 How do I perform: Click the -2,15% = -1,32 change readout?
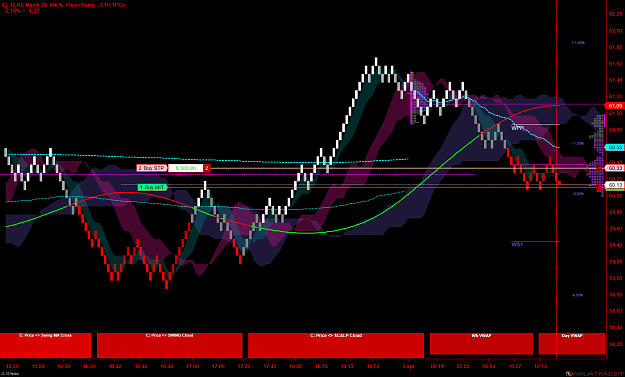pyautogui.click(x=22, y=11)
